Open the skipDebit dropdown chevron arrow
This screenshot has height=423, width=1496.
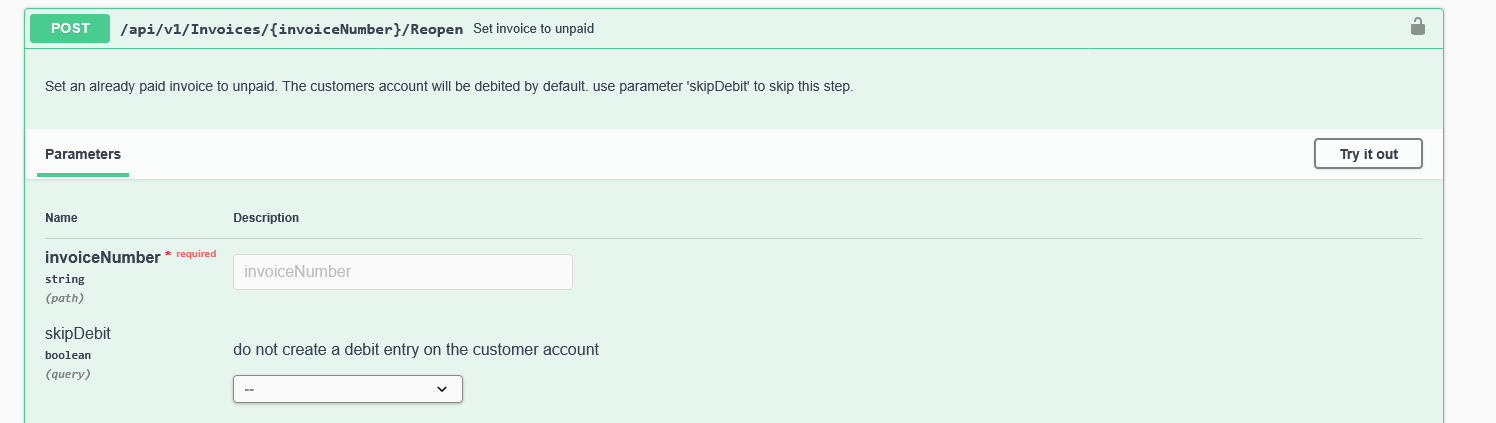442,389
